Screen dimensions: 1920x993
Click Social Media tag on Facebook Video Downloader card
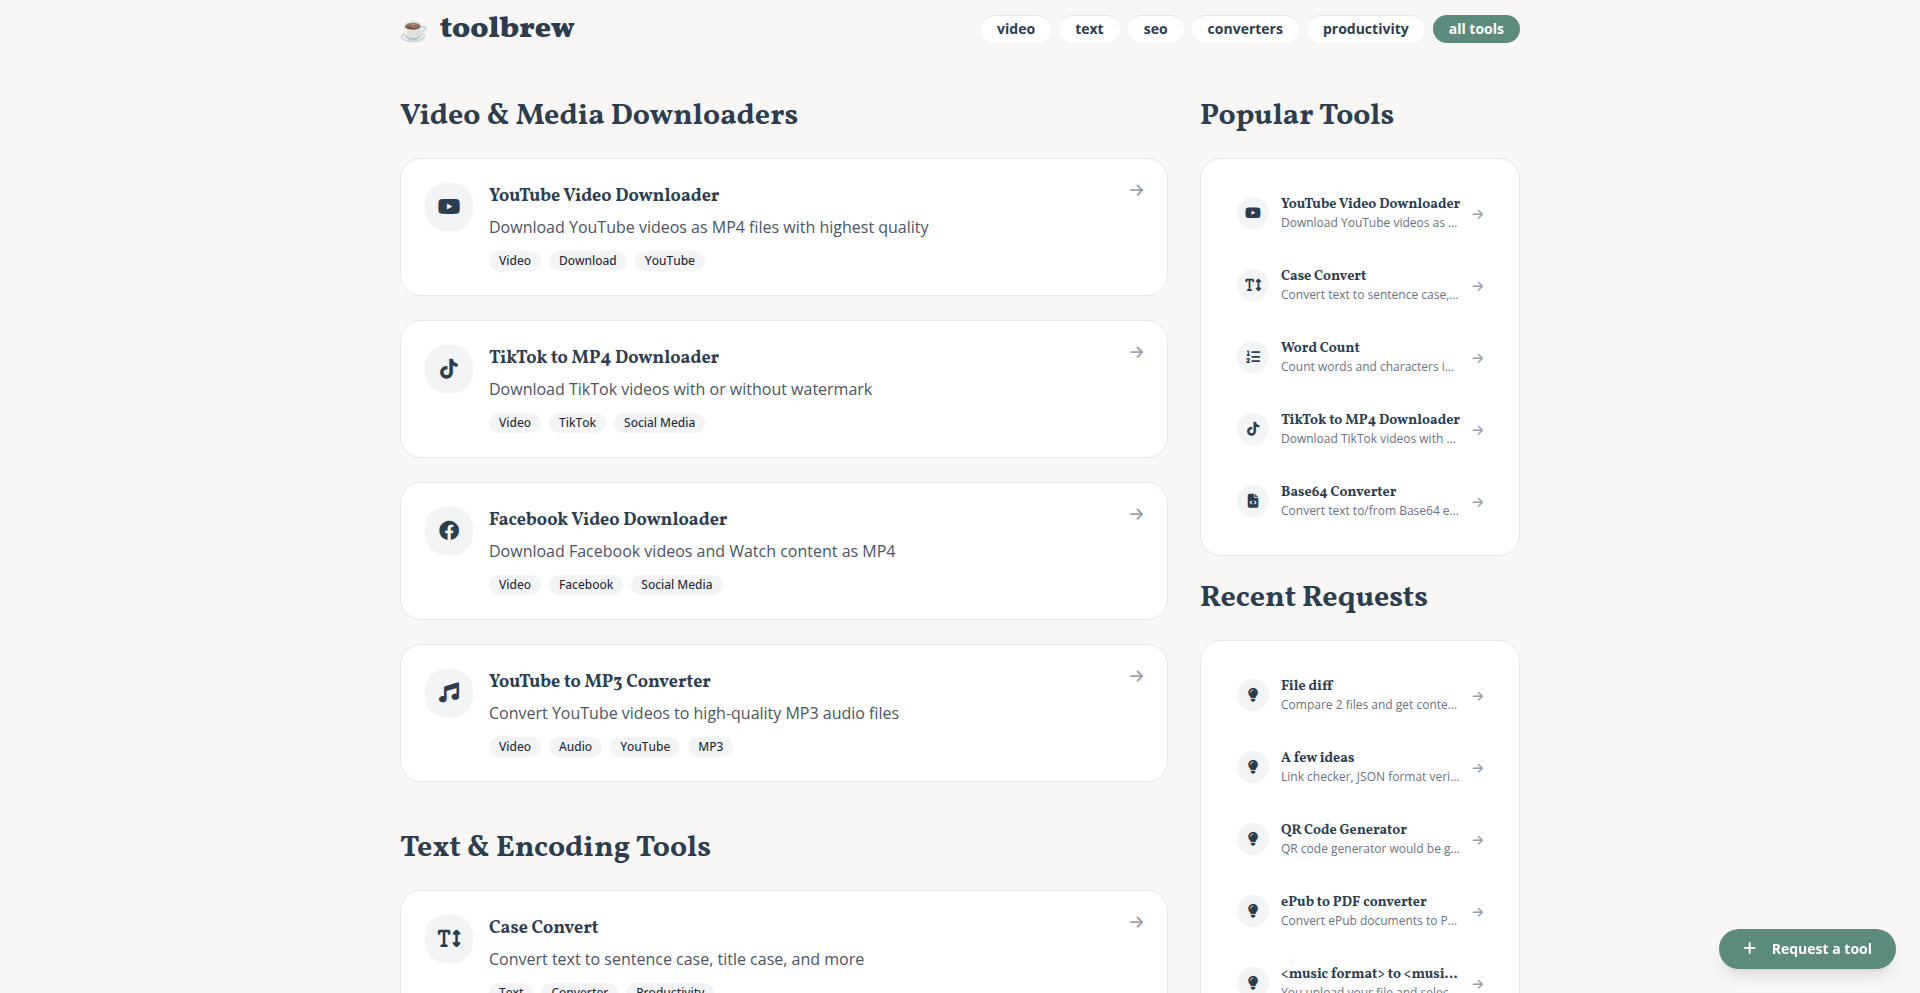coord(677,585)
